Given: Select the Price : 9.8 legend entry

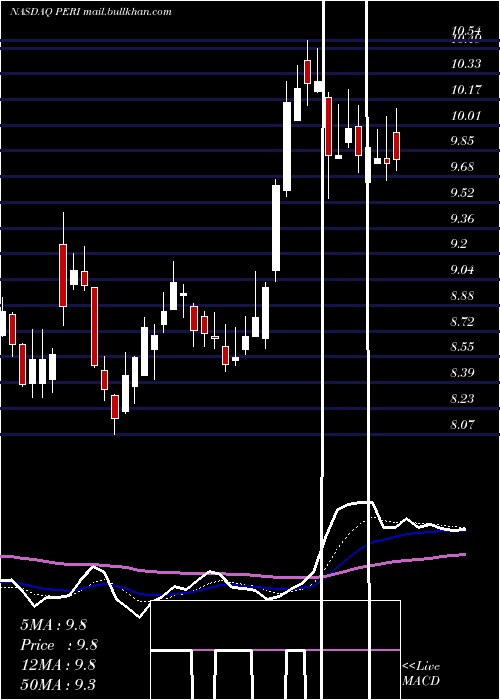Looking at the screenshot, I should (x=59, y=645).
